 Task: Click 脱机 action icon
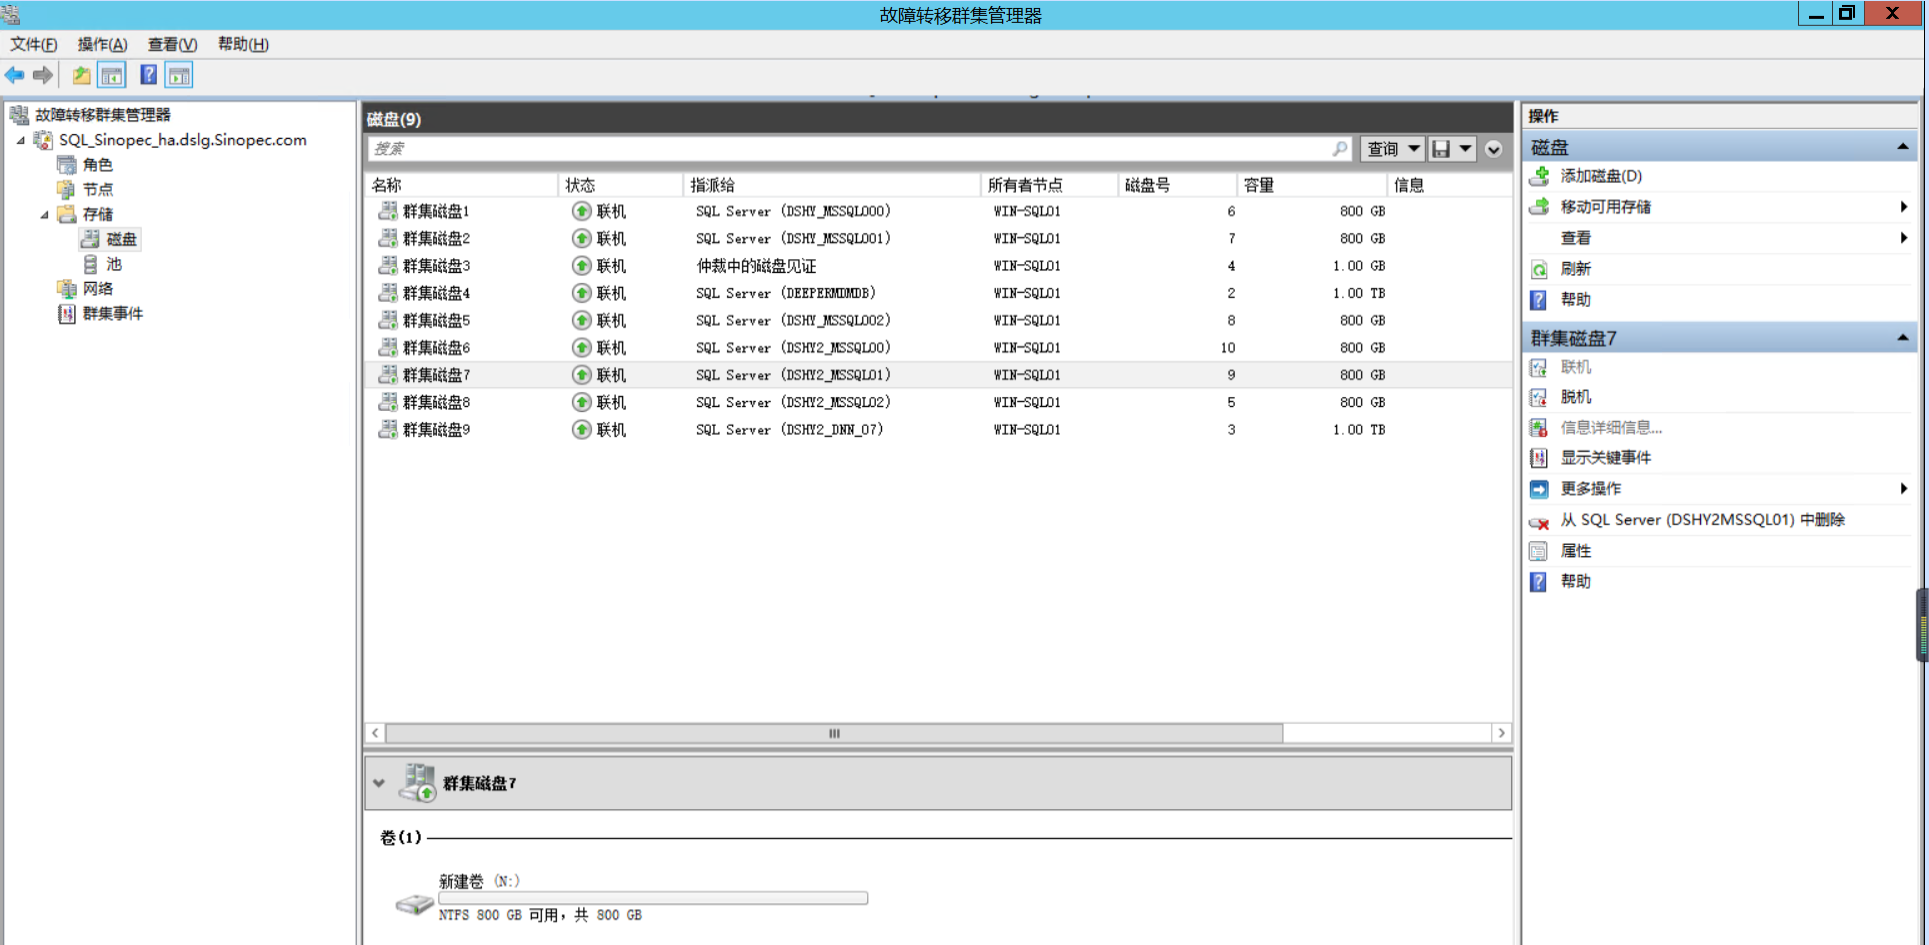[1539, 397]
